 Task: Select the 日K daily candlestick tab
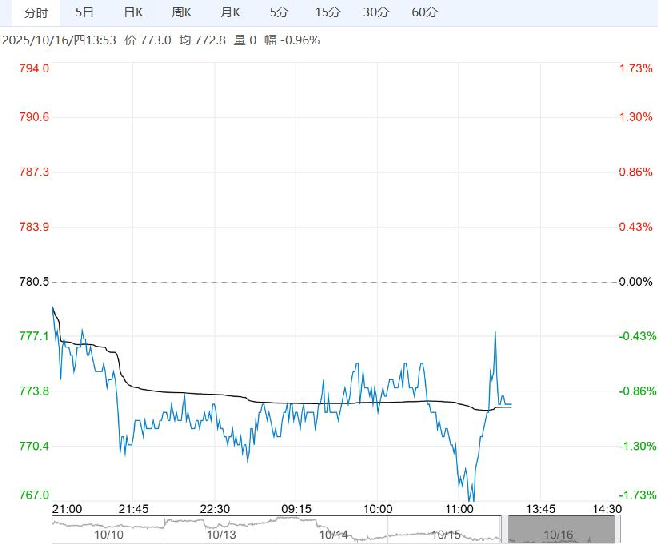point(132,12)
